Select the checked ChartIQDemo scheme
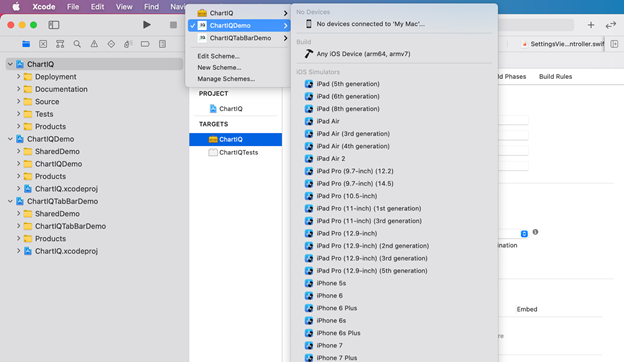624x362 pixels. pyautogui.click(x=239, y=25)
